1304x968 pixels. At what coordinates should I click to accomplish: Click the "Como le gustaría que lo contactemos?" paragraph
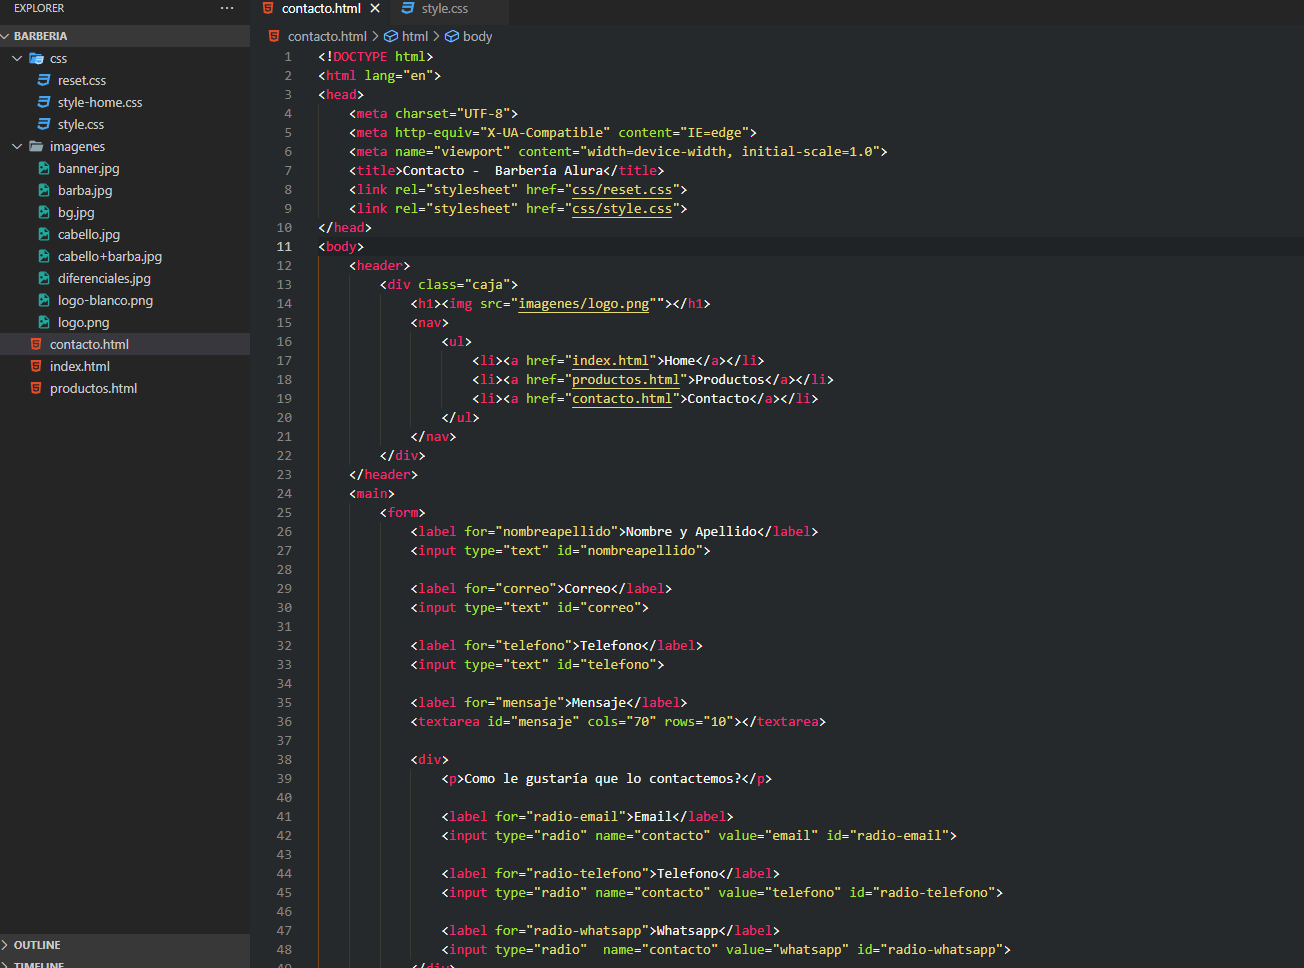click(x=607, y=778)
